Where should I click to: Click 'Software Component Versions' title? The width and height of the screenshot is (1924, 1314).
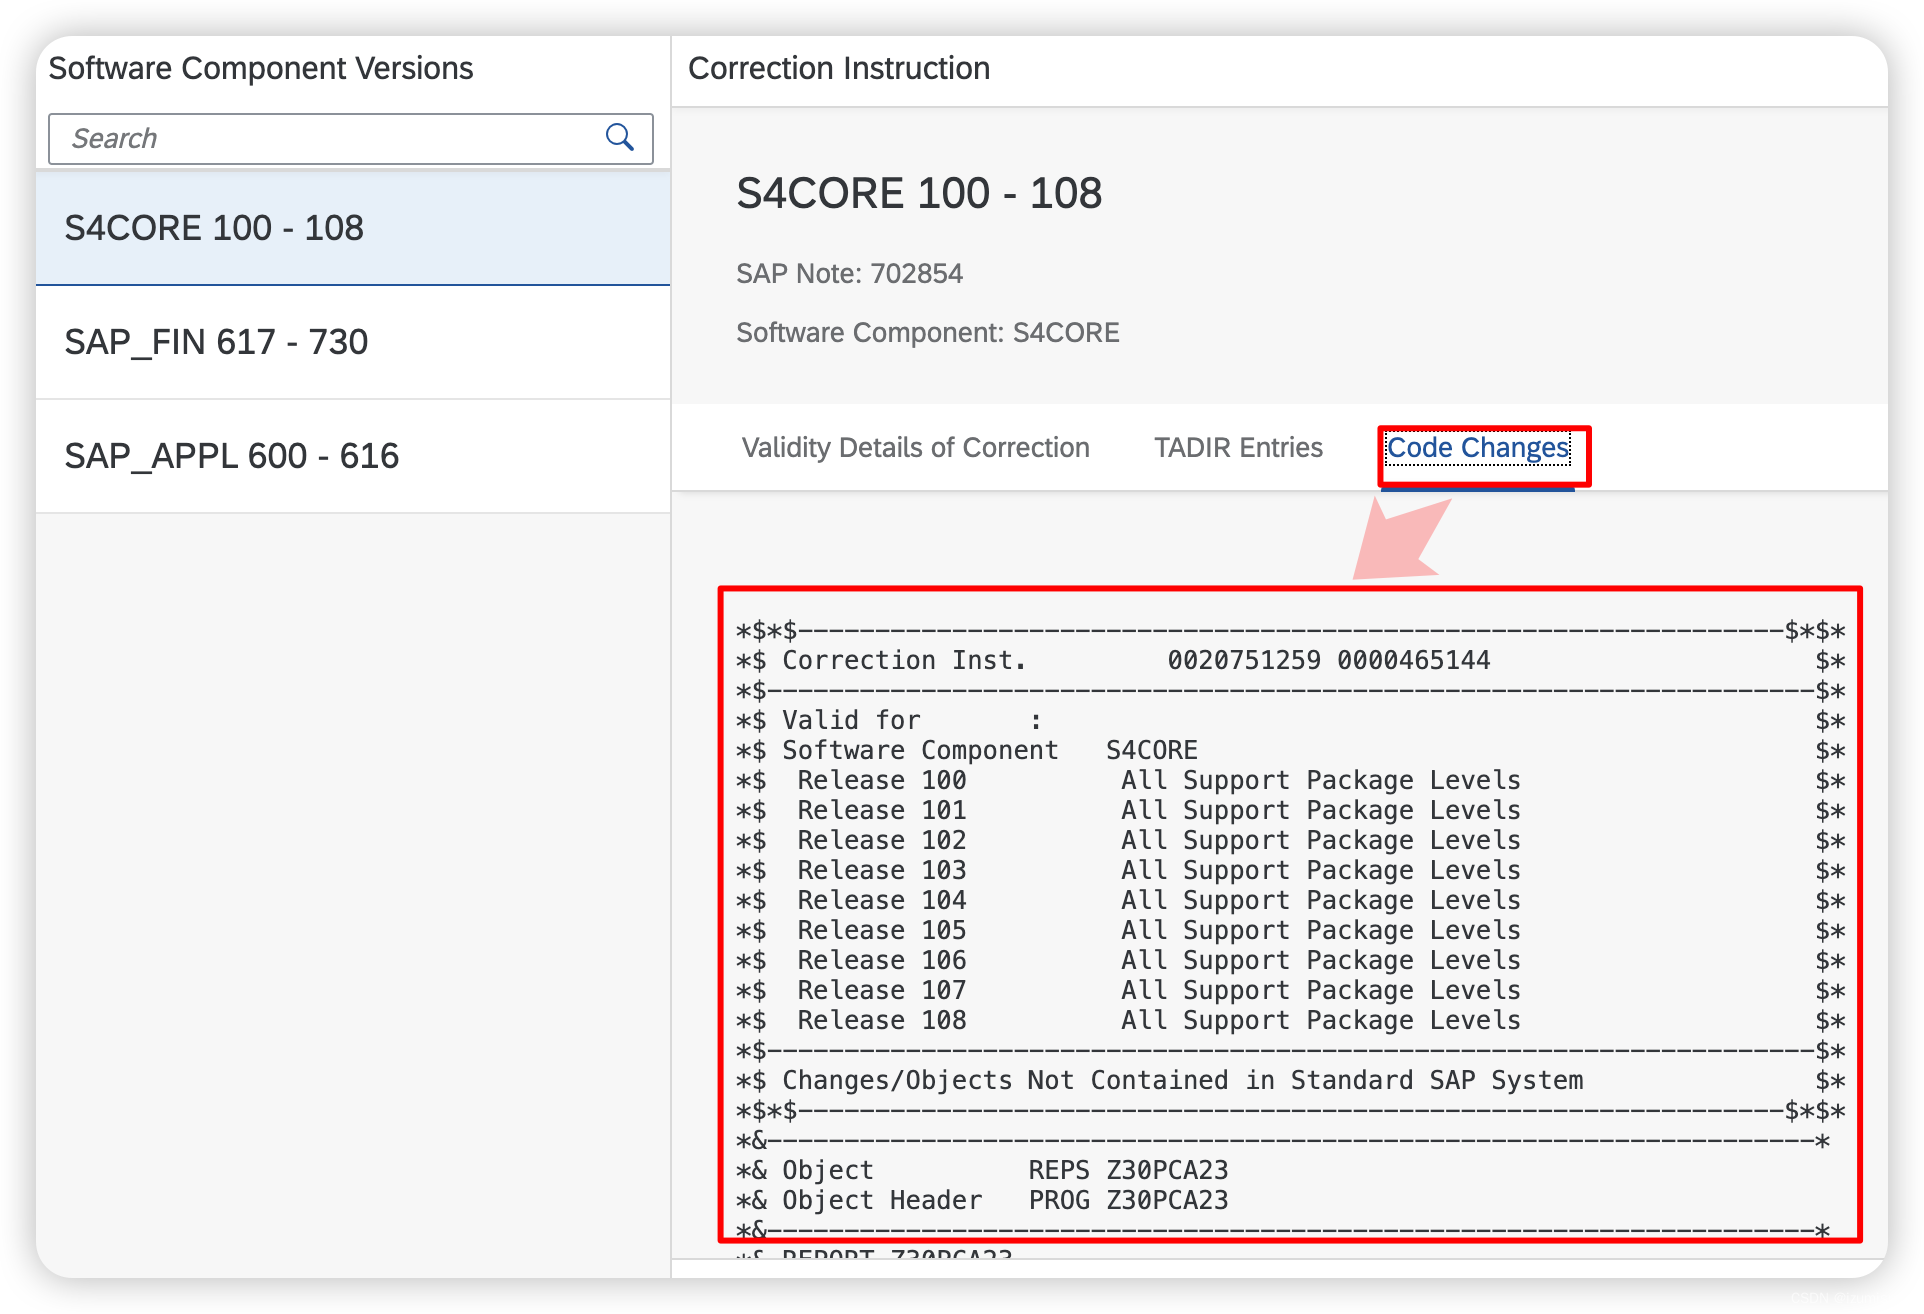(260, 68)
